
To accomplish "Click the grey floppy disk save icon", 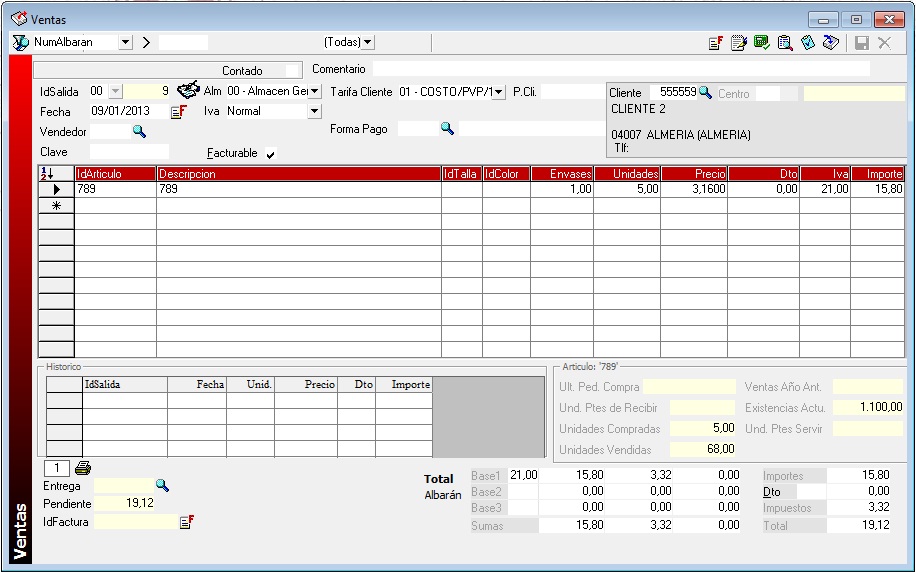I will 862,43.
